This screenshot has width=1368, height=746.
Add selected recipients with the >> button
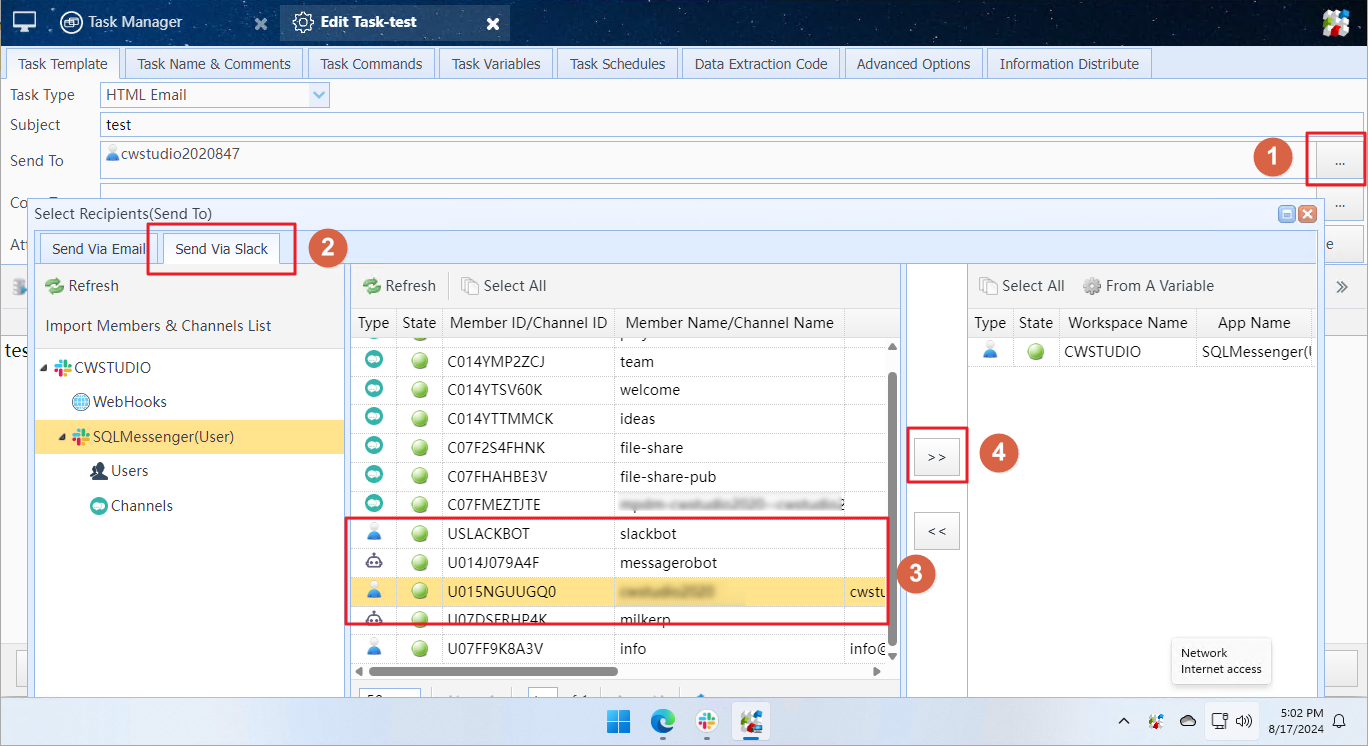click(x=937, y=457)
